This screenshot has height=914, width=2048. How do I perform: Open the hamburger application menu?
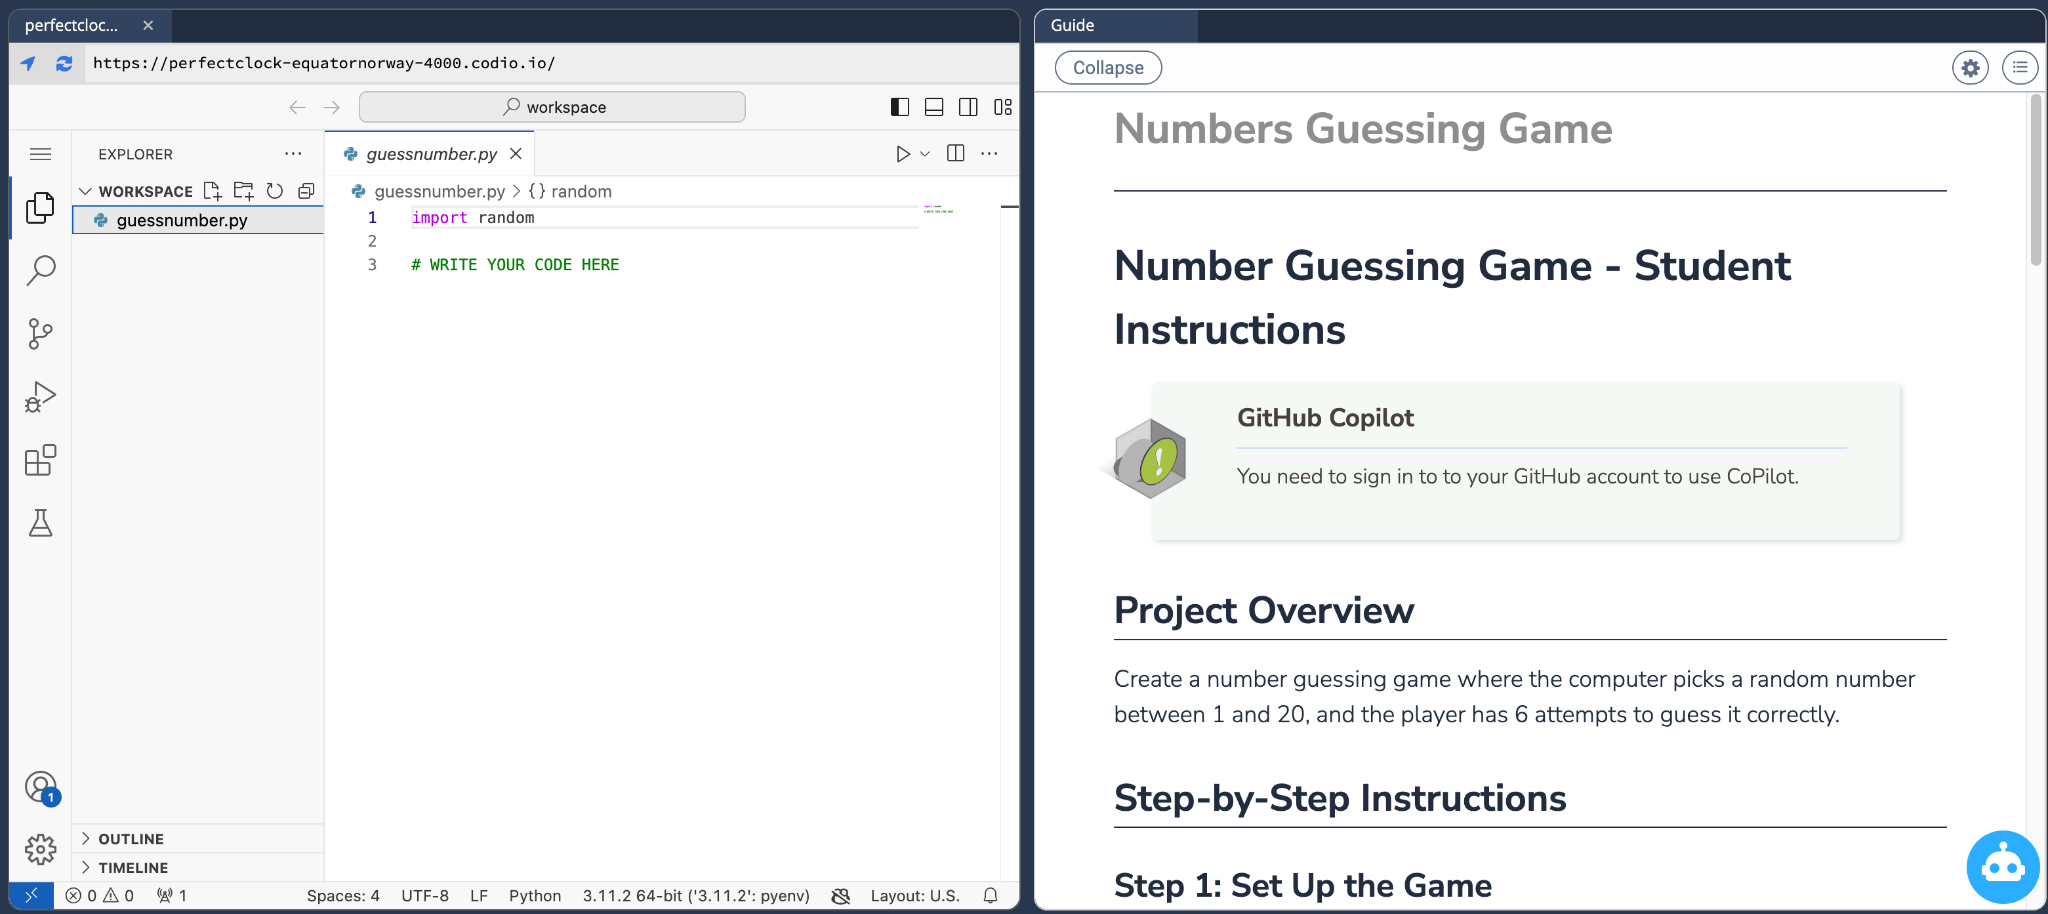[x=40, y=154]
